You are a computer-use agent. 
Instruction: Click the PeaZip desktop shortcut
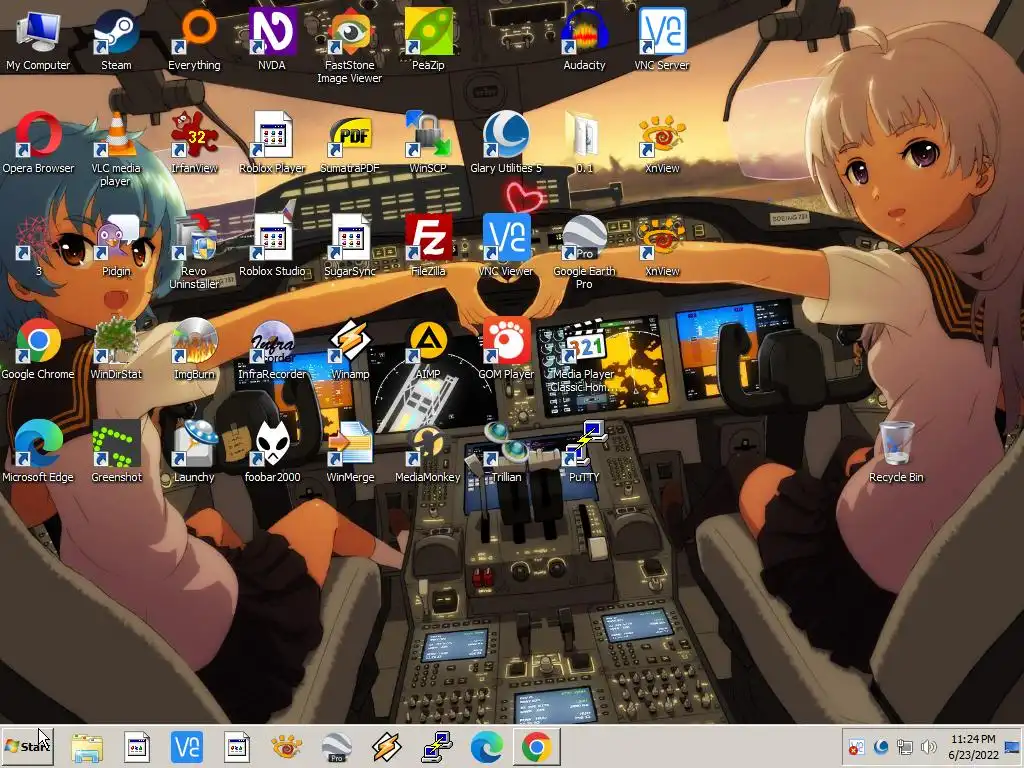pyautogui.click(x=428, y=39)
